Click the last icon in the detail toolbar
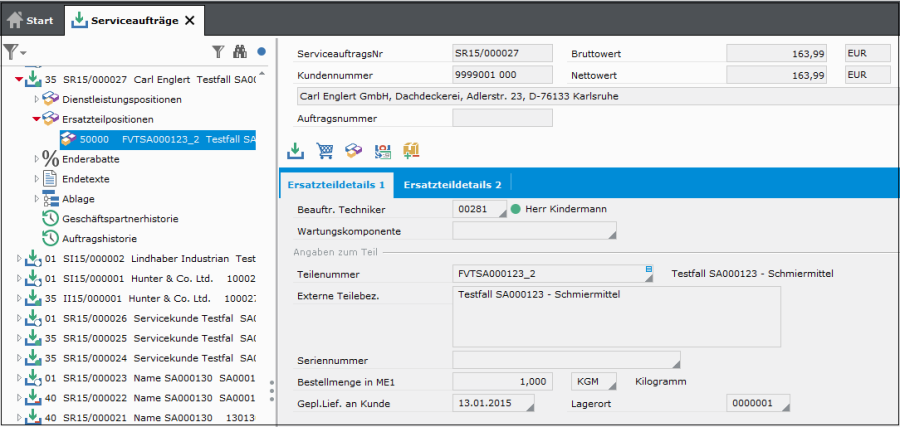Screen dimensions: 900x427 point(411,151)
